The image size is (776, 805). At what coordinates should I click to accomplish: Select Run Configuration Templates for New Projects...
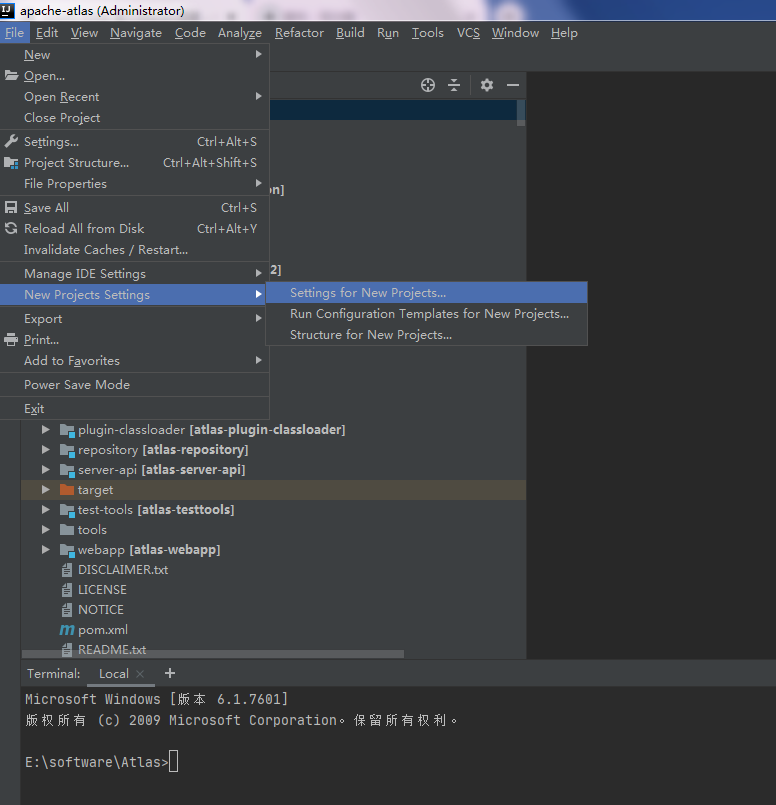pos(426,314)
